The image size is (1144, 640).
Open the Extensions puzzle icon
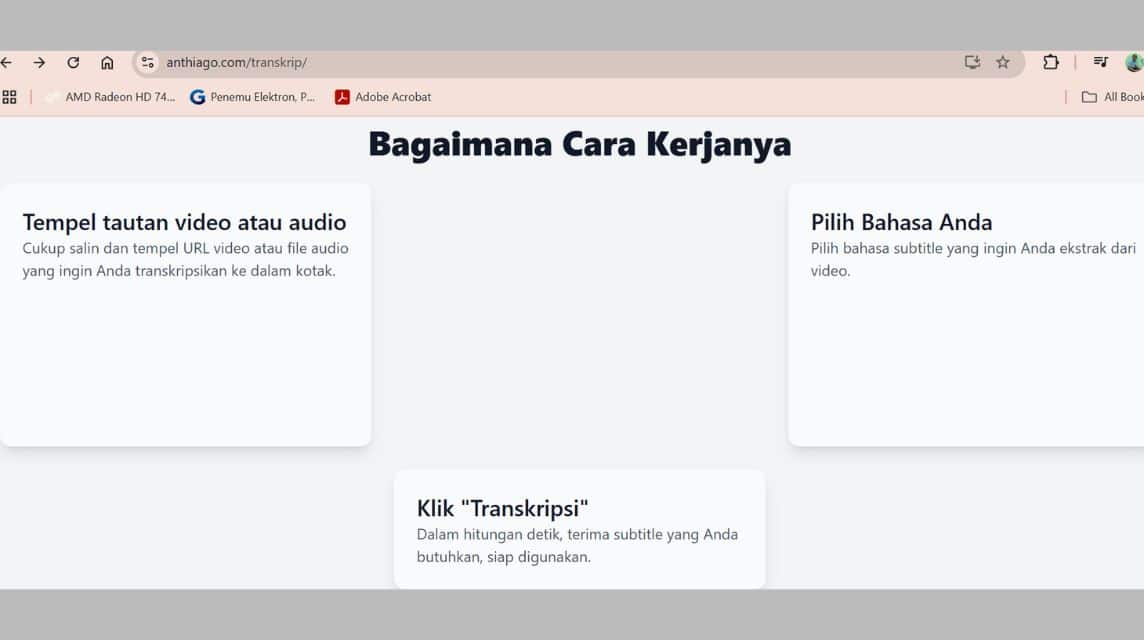pos(1051,63)
